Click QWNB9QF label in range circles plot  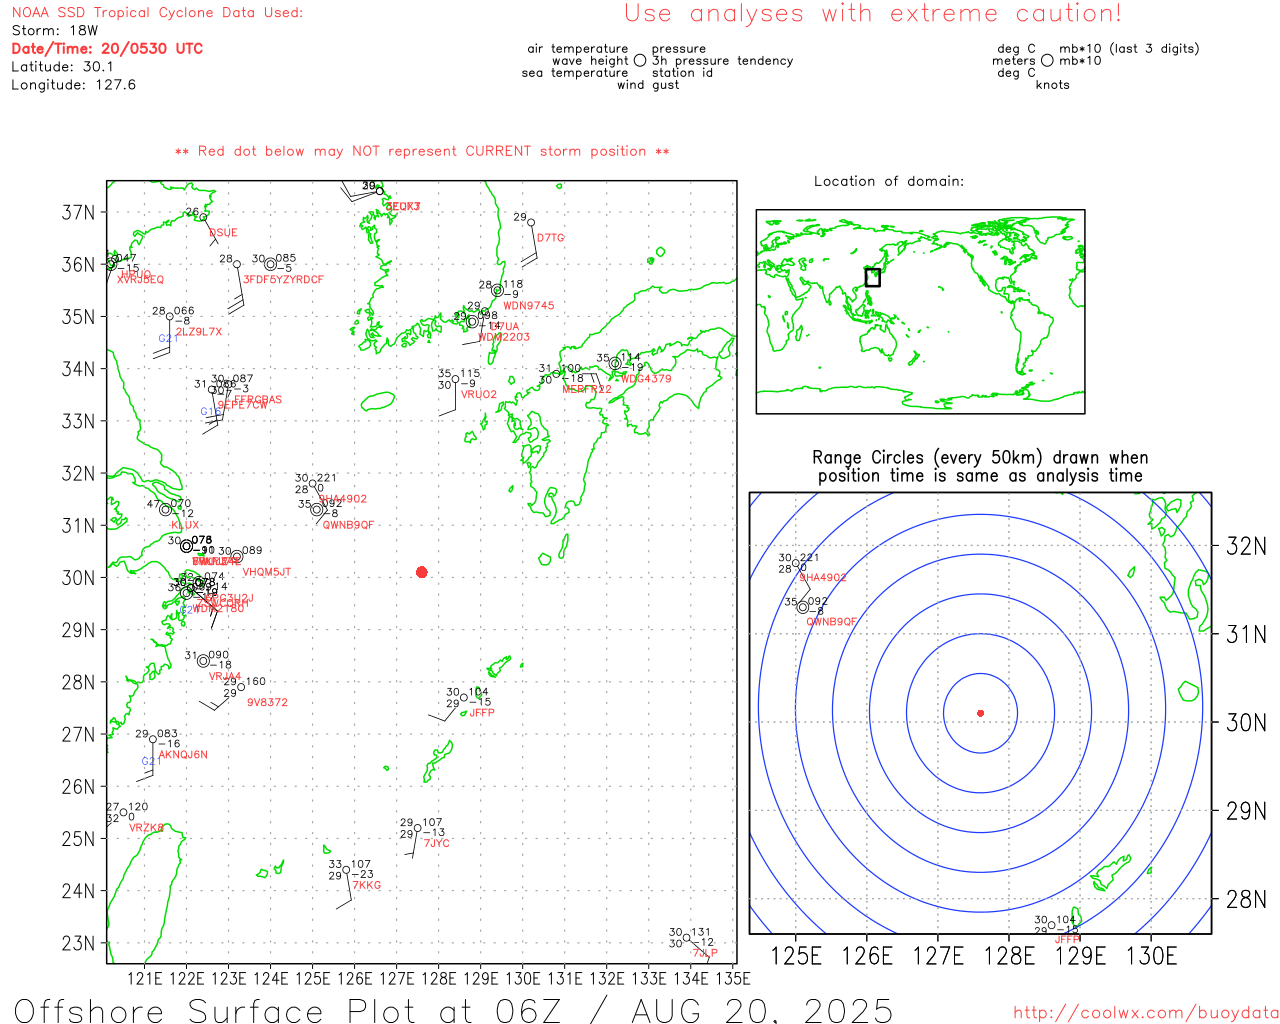(832, 622)
